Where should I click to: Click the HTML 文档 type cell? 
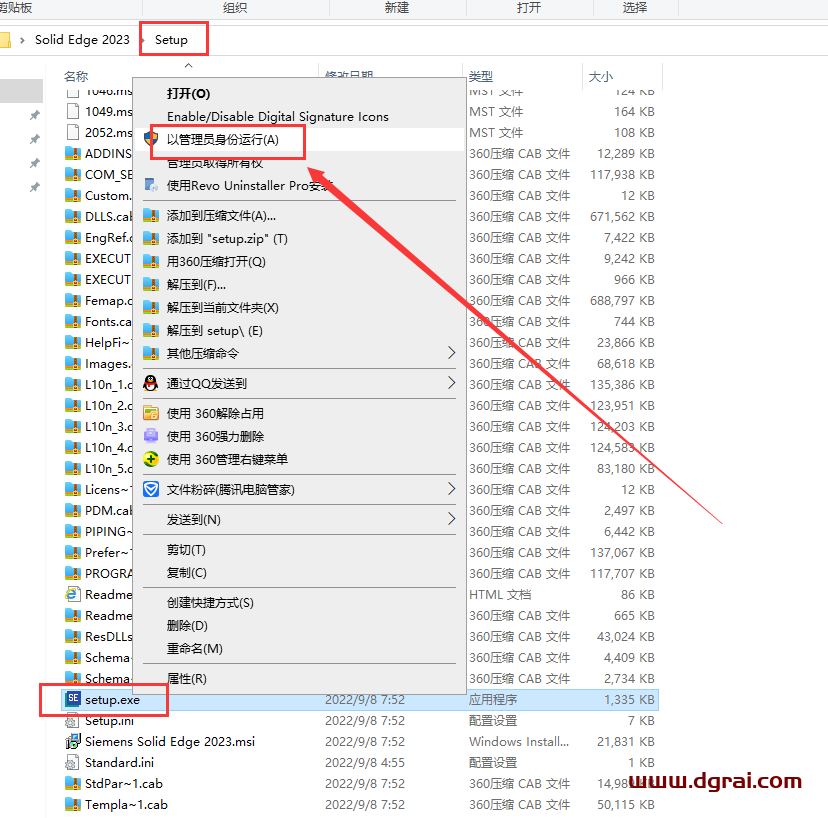point(500,595)
